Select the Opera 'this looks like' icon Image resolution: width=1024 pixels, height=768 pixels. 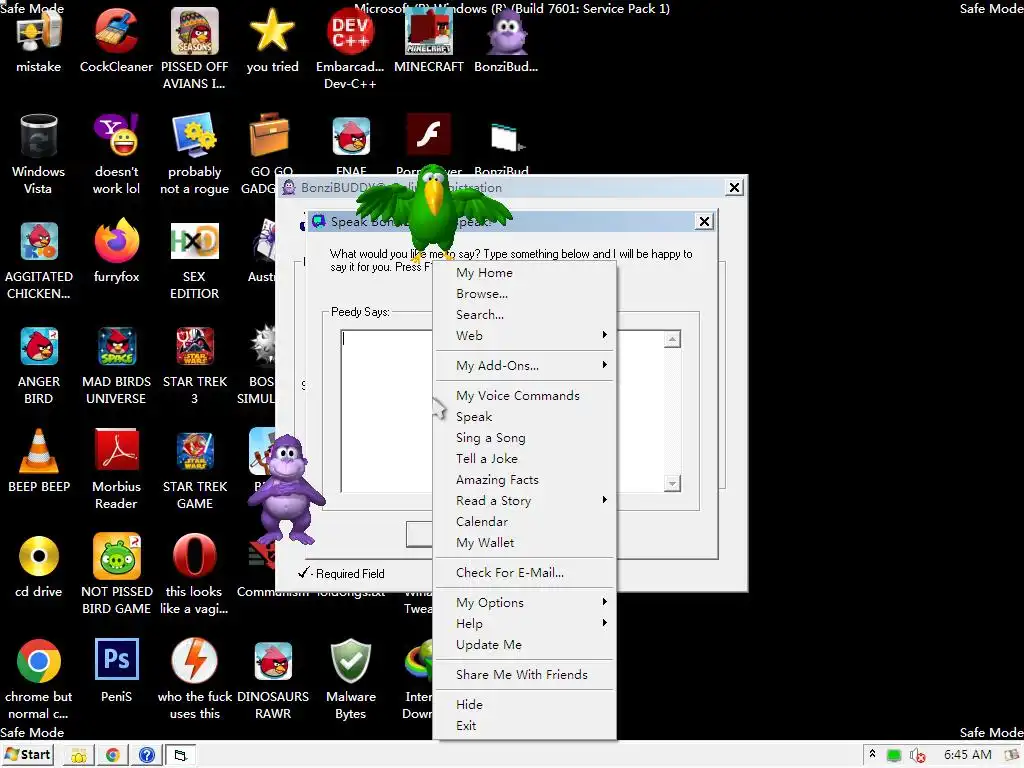(195, 575)
